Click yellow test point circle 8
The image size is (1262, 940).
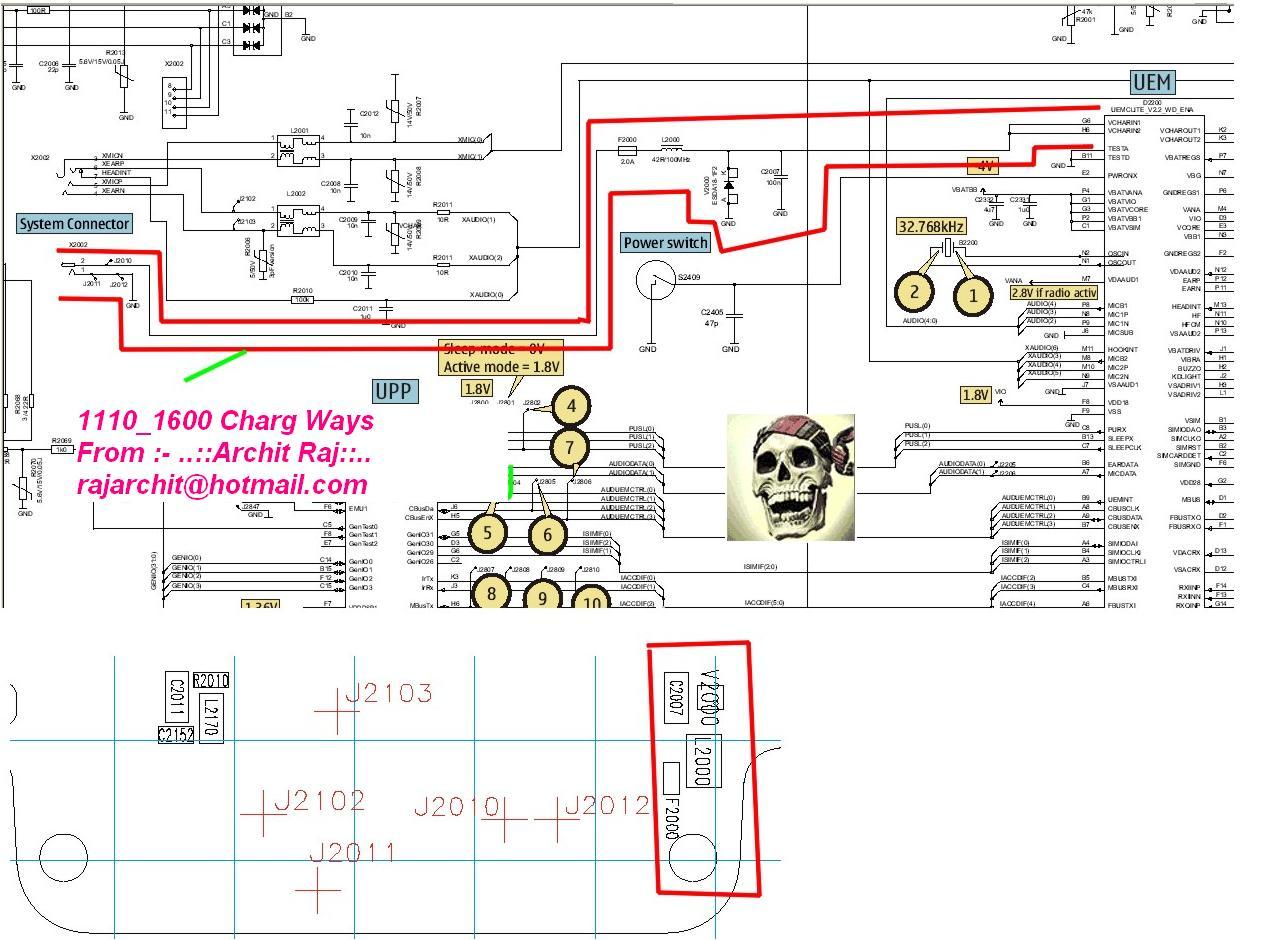(491, 593)
